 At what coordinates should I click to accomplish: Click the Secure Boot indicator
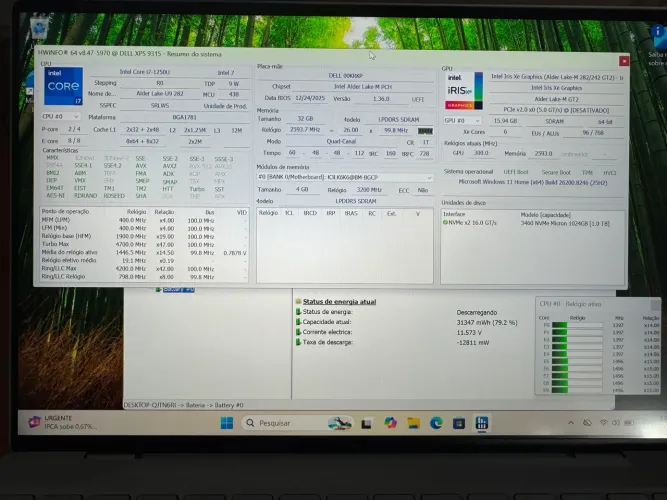pos(556,172)
